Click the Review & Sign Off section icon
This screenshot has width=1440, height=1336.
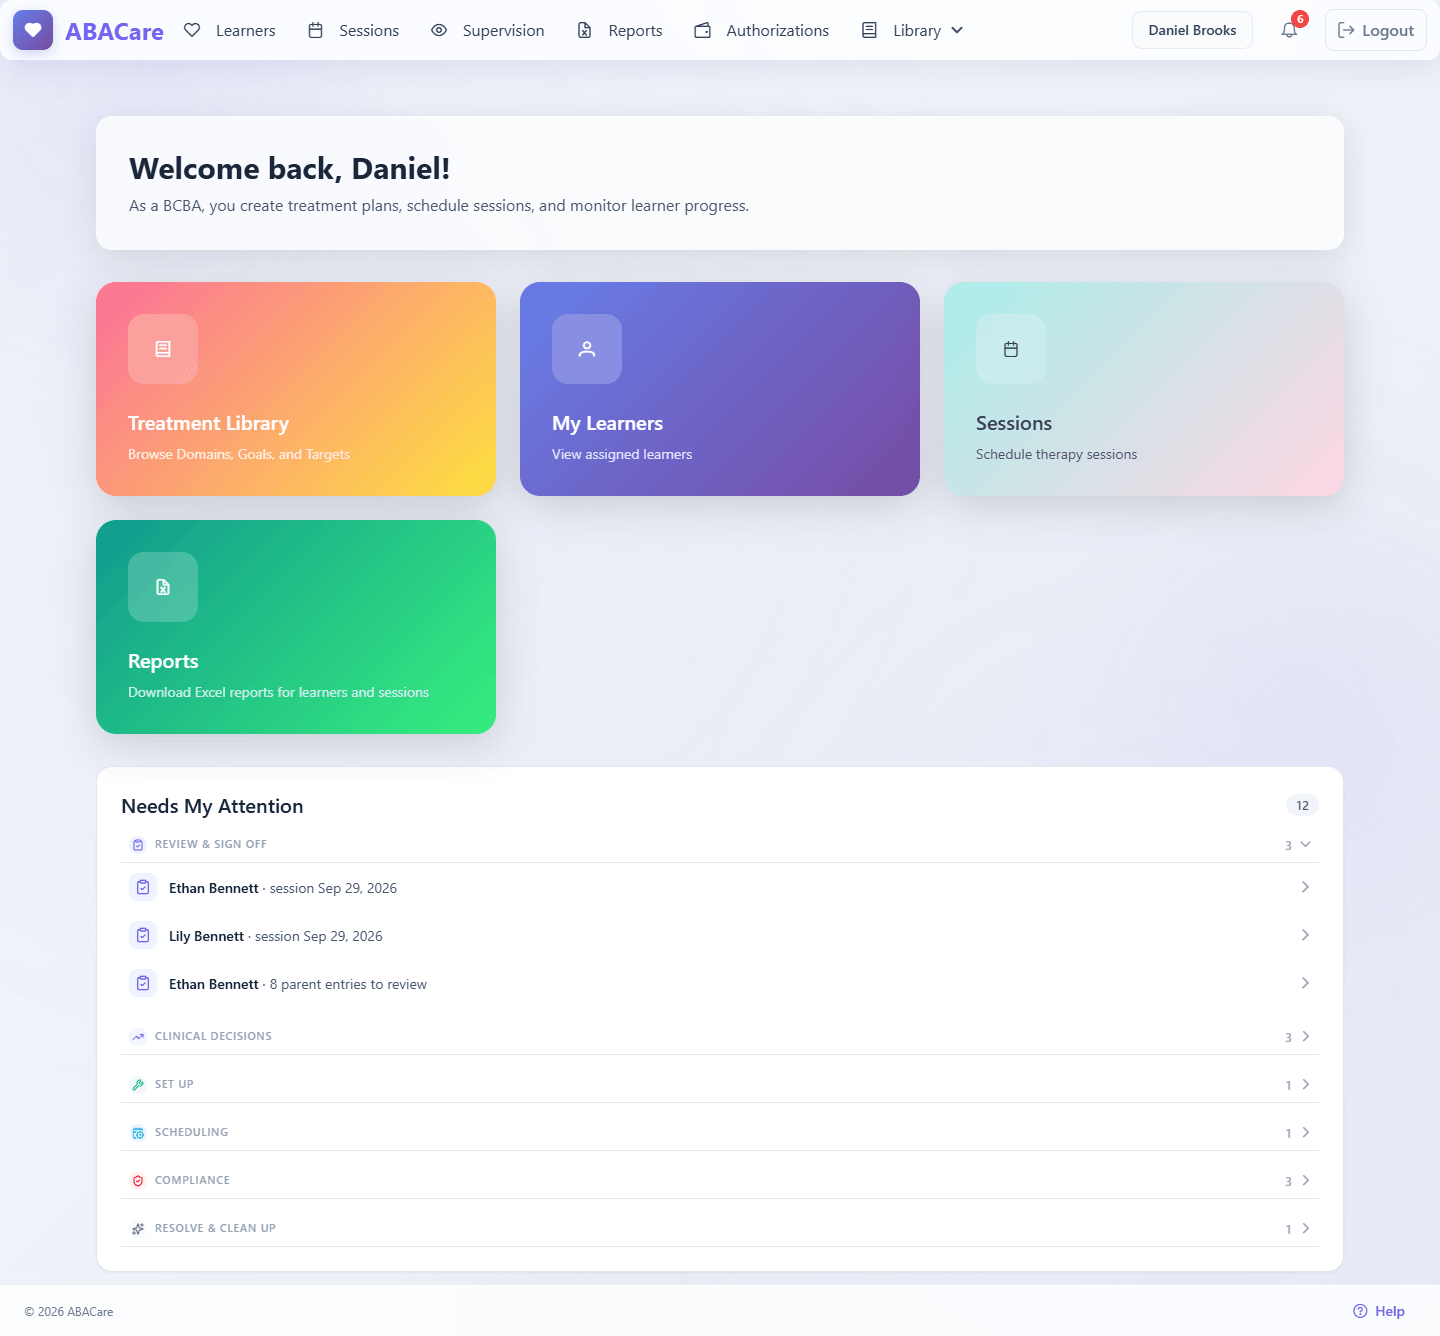[x=138, y=845]
